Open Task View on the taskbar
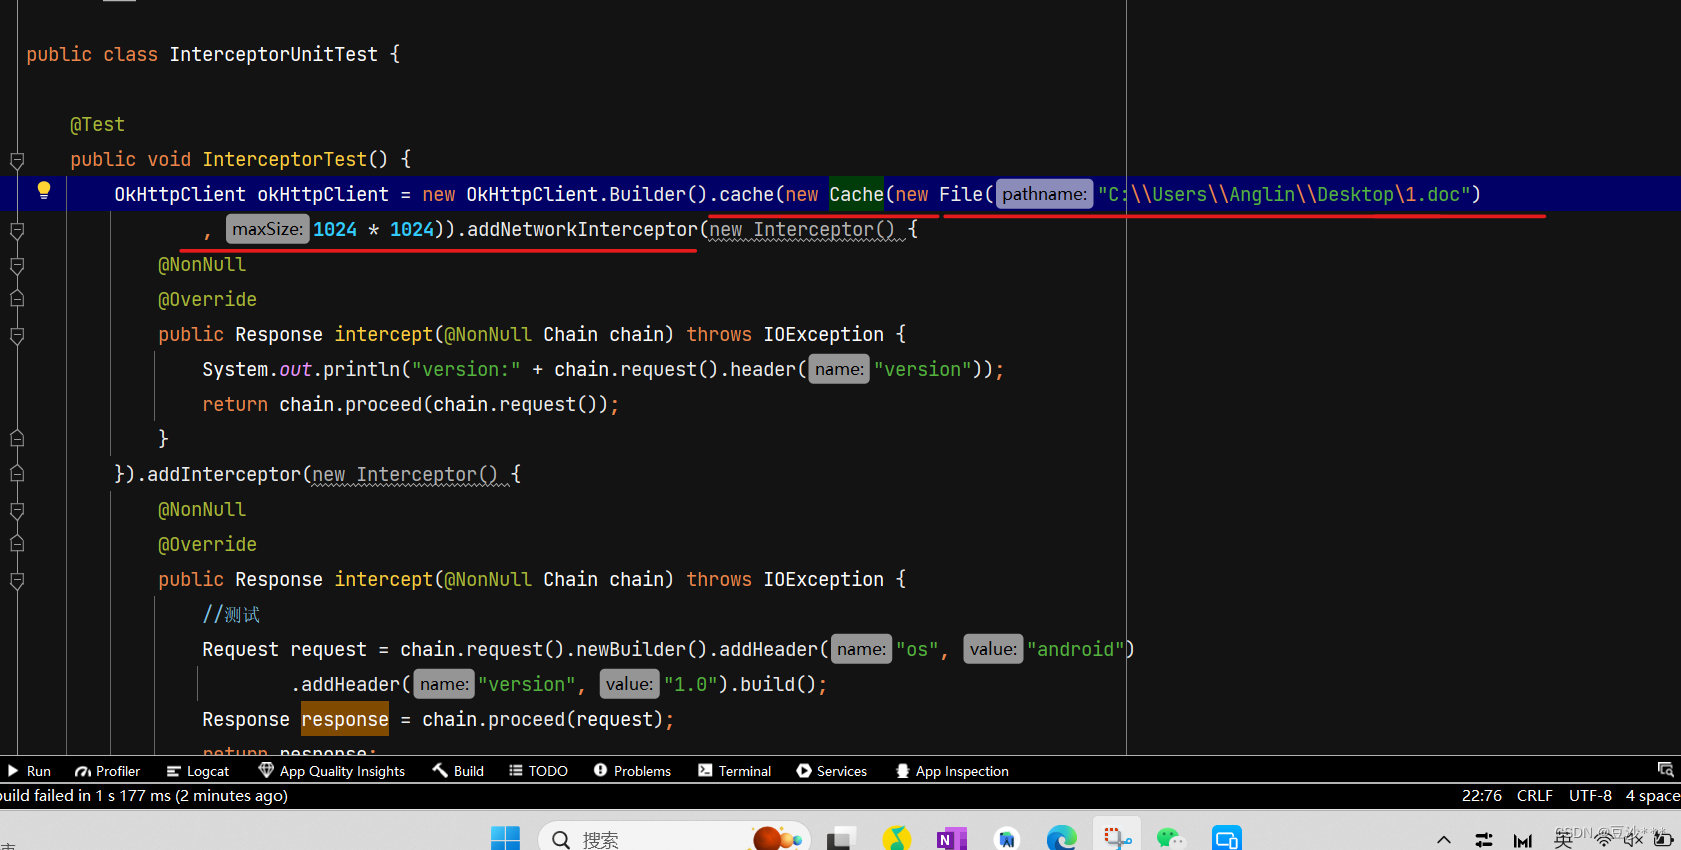1681x850 pixels. pyautogui.click(x=840, y=839)
